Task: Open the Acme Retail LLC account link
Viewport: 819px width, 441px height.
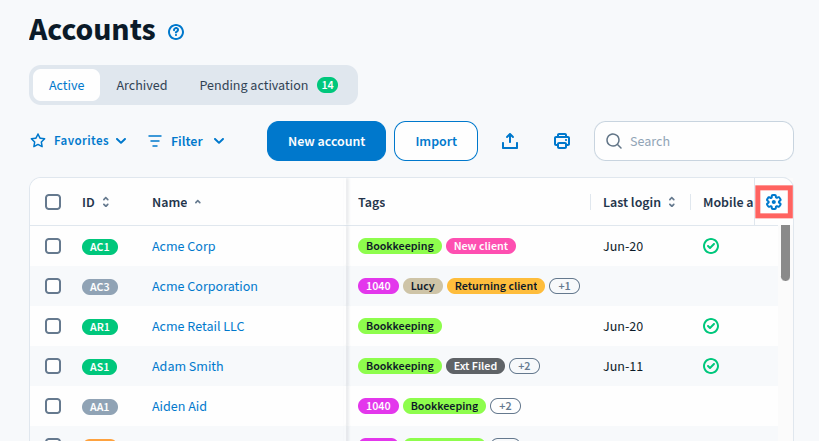Action: tap(198, 326)
